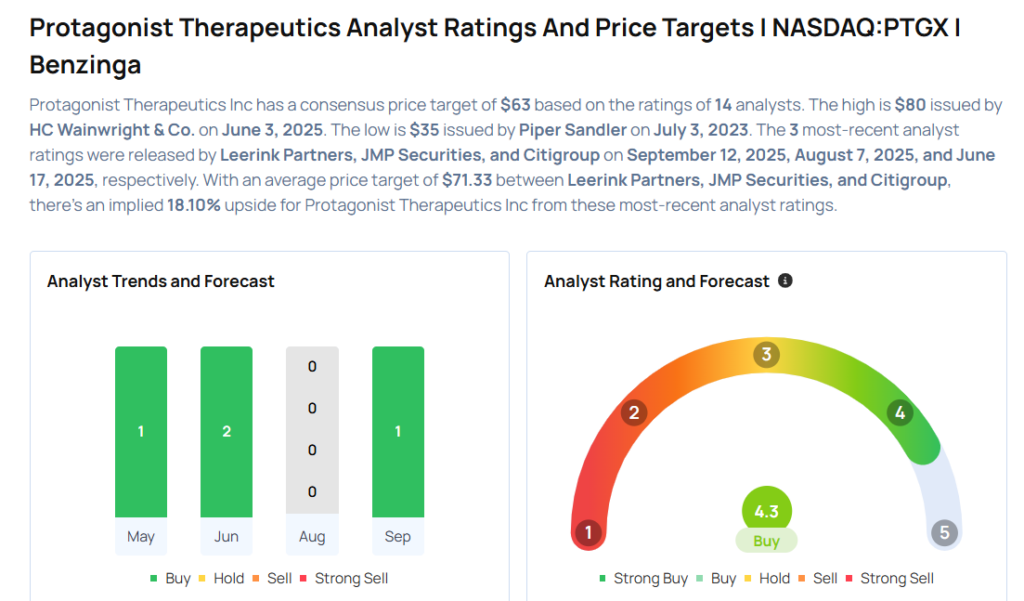The height and width of the screenshot is (601, 1024).
Task: Click the green May bar in trends chart
Action: tap(141, 431)
